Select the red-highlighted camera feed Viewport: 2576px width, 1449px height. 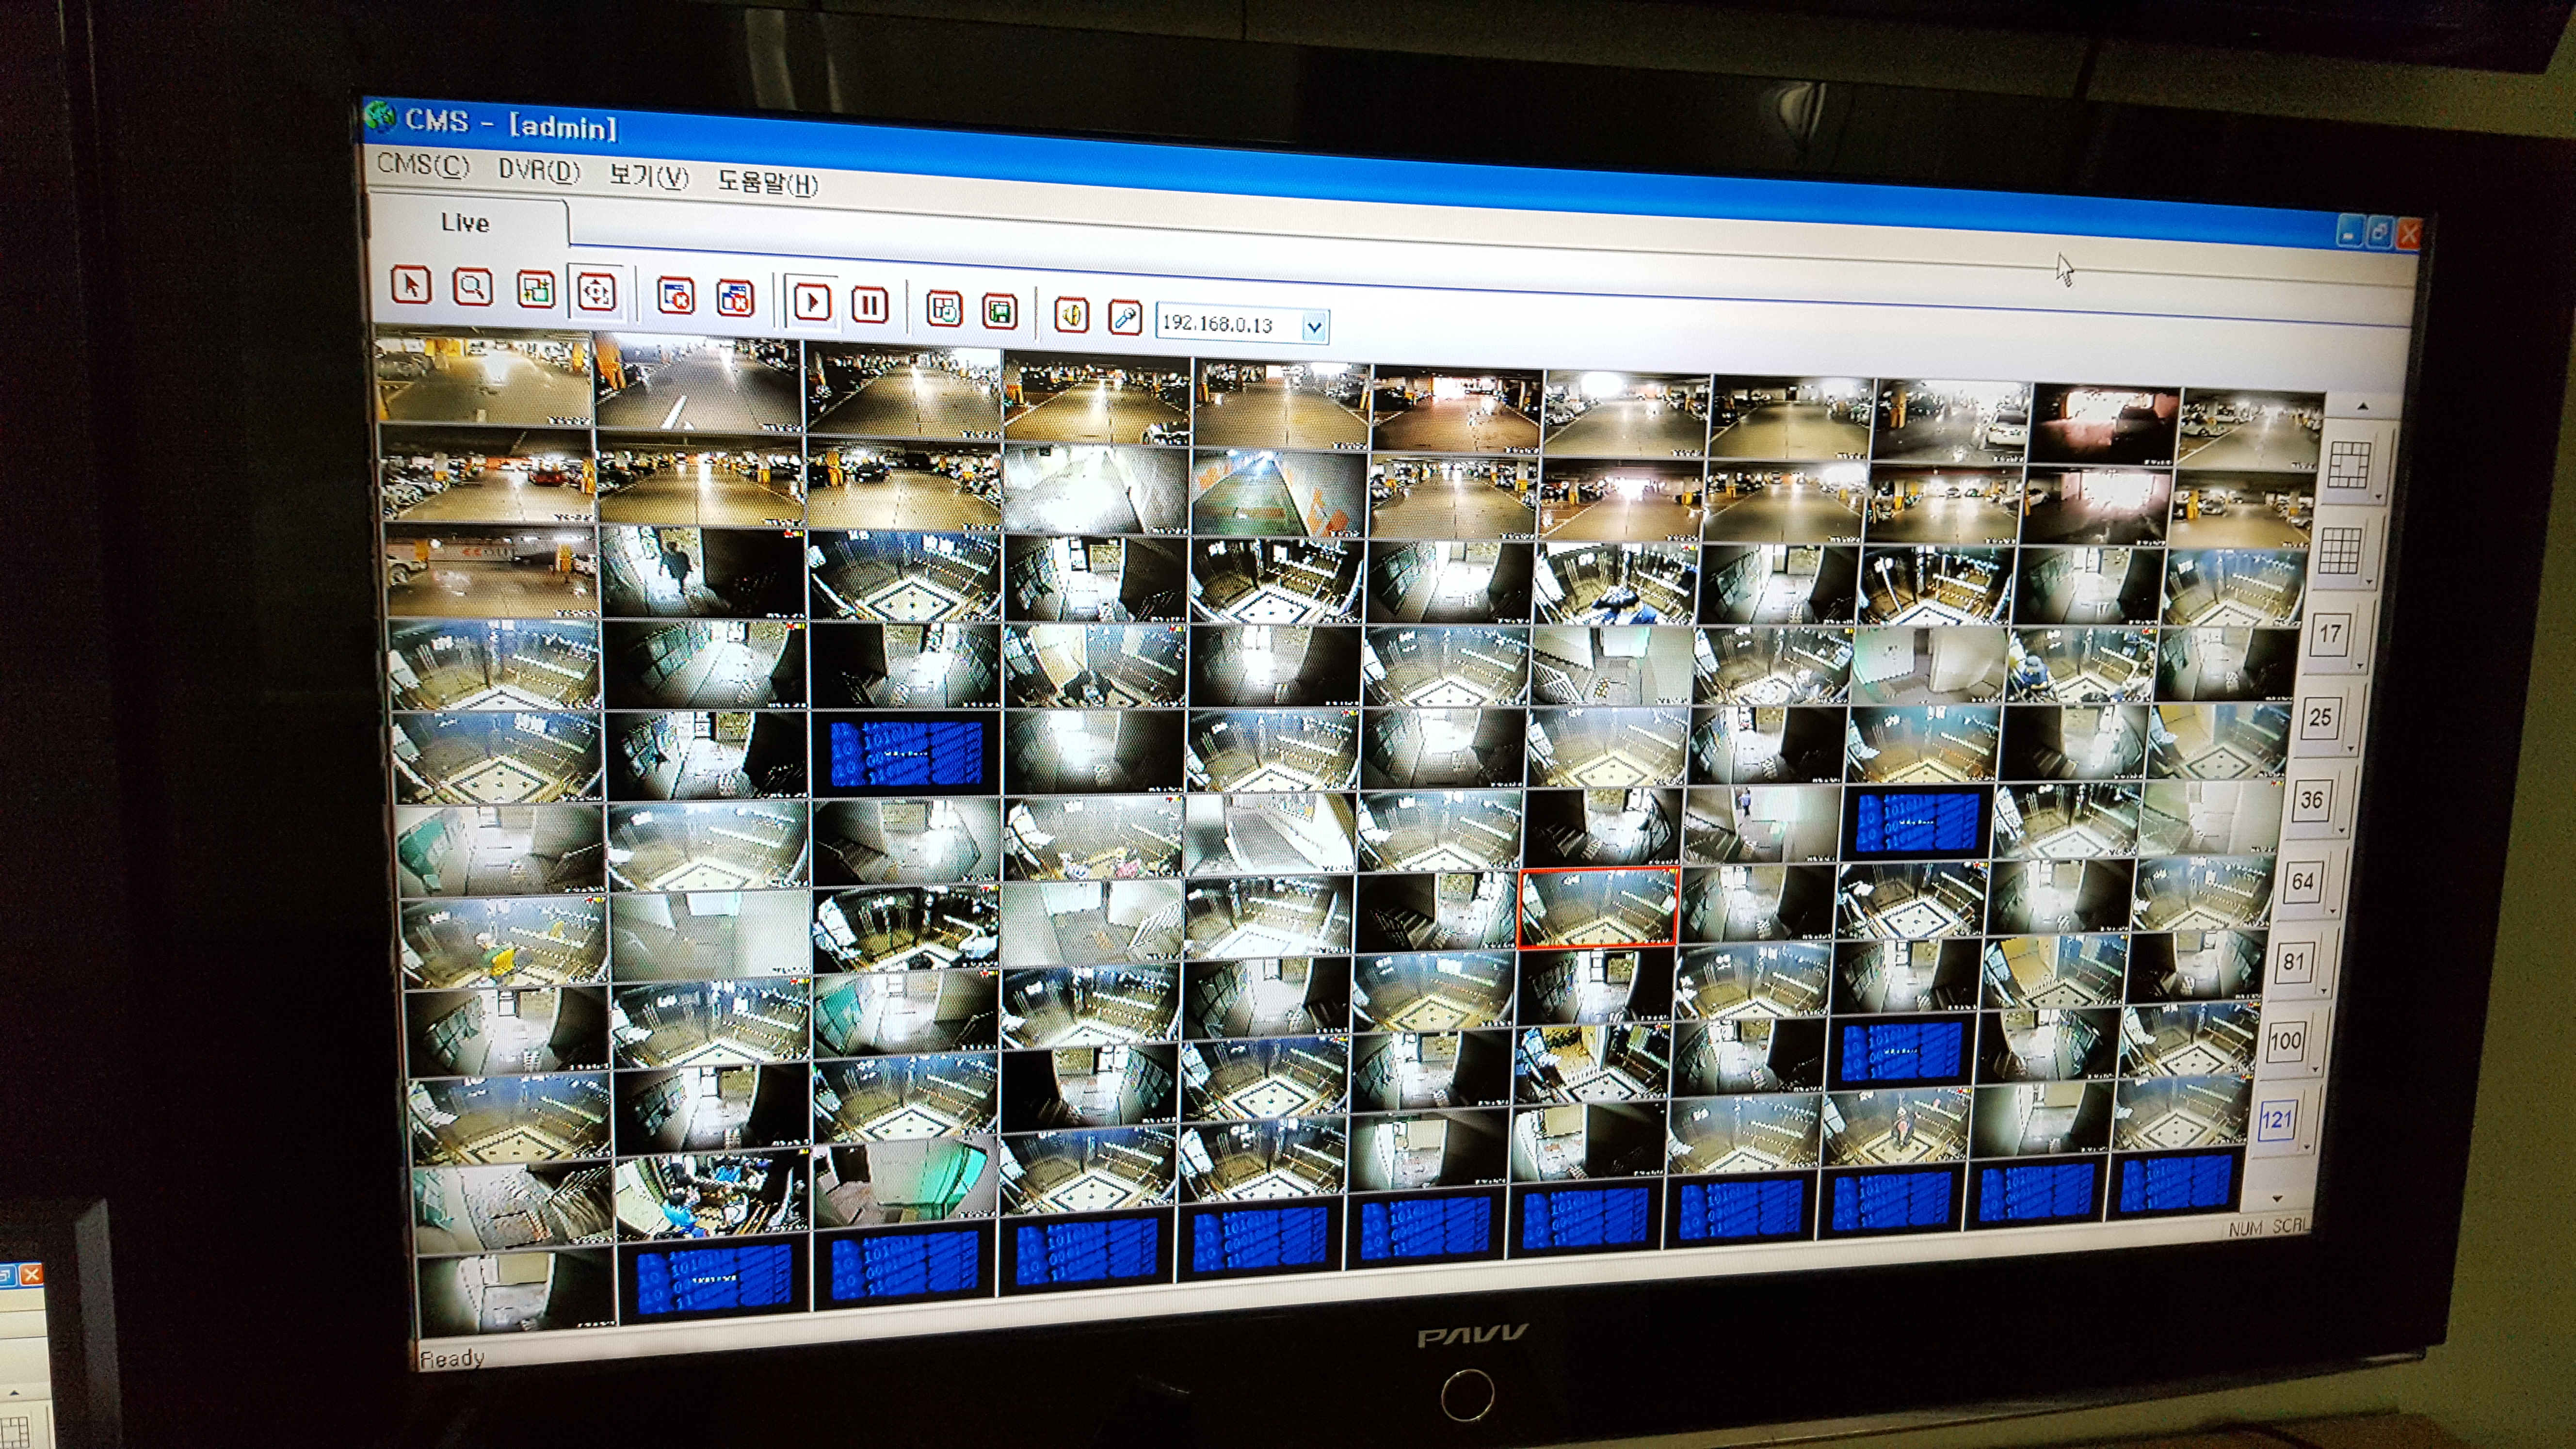click(1597, 908)
